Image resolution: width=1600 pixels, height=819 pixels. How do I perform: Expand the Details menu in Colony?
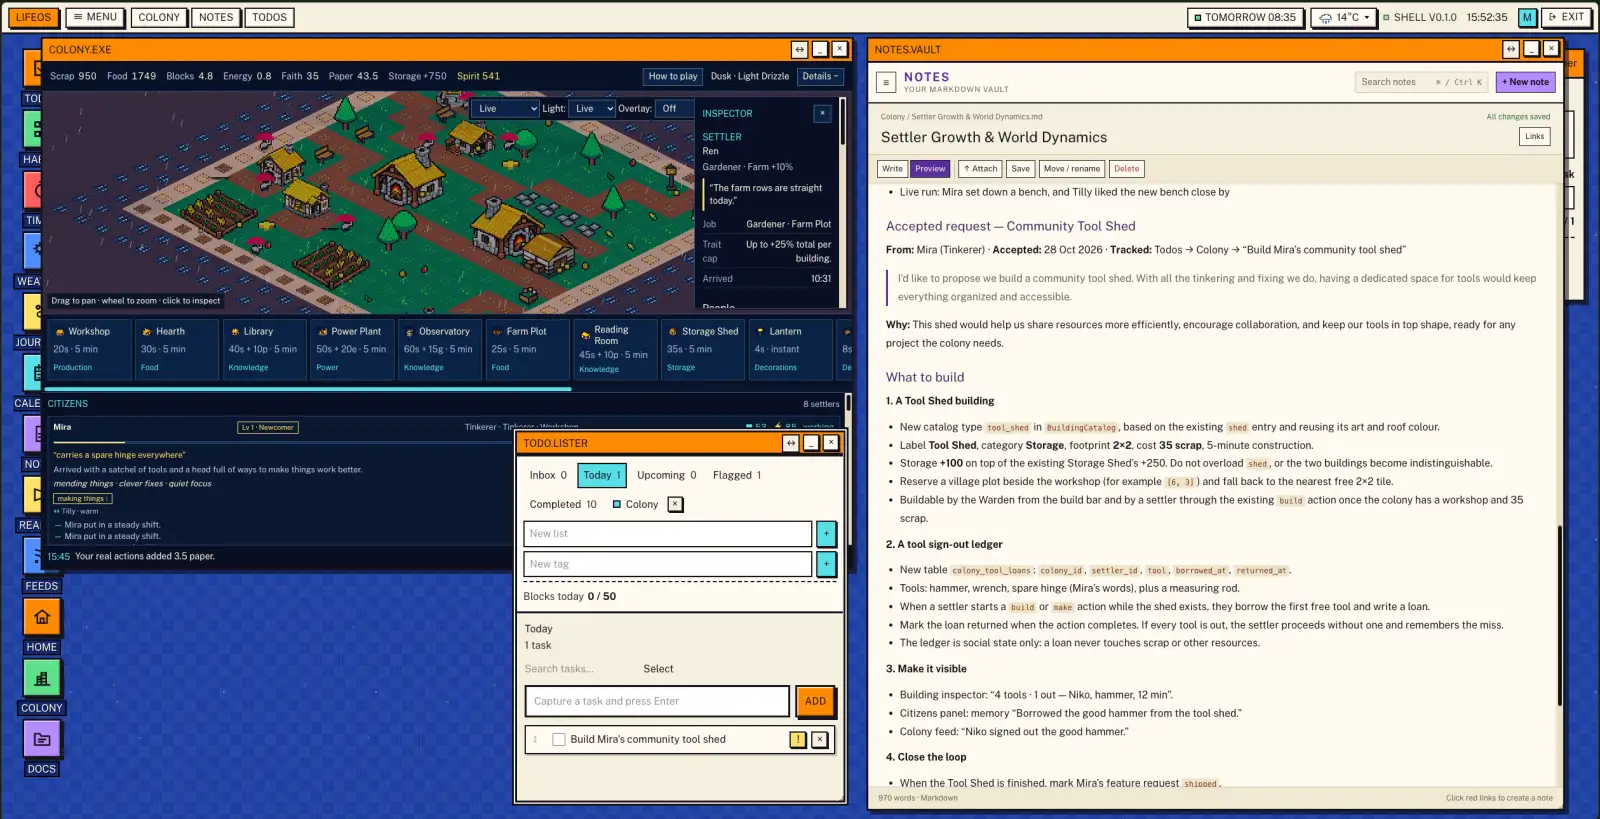pos(820,76)
